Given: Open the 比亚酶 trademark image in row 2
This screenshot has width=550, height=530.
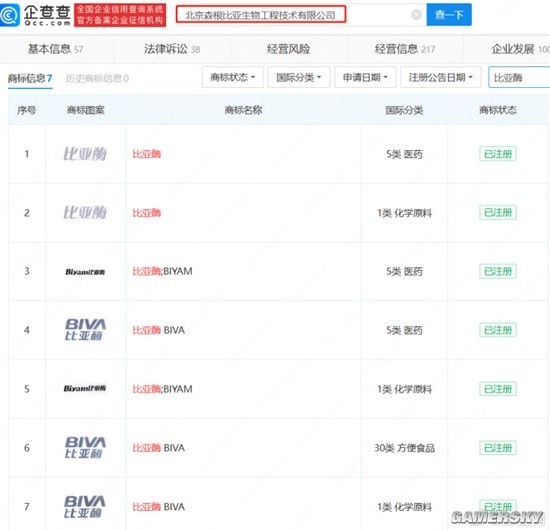Looking at the screenshot, I should click(x=85, y=213).
